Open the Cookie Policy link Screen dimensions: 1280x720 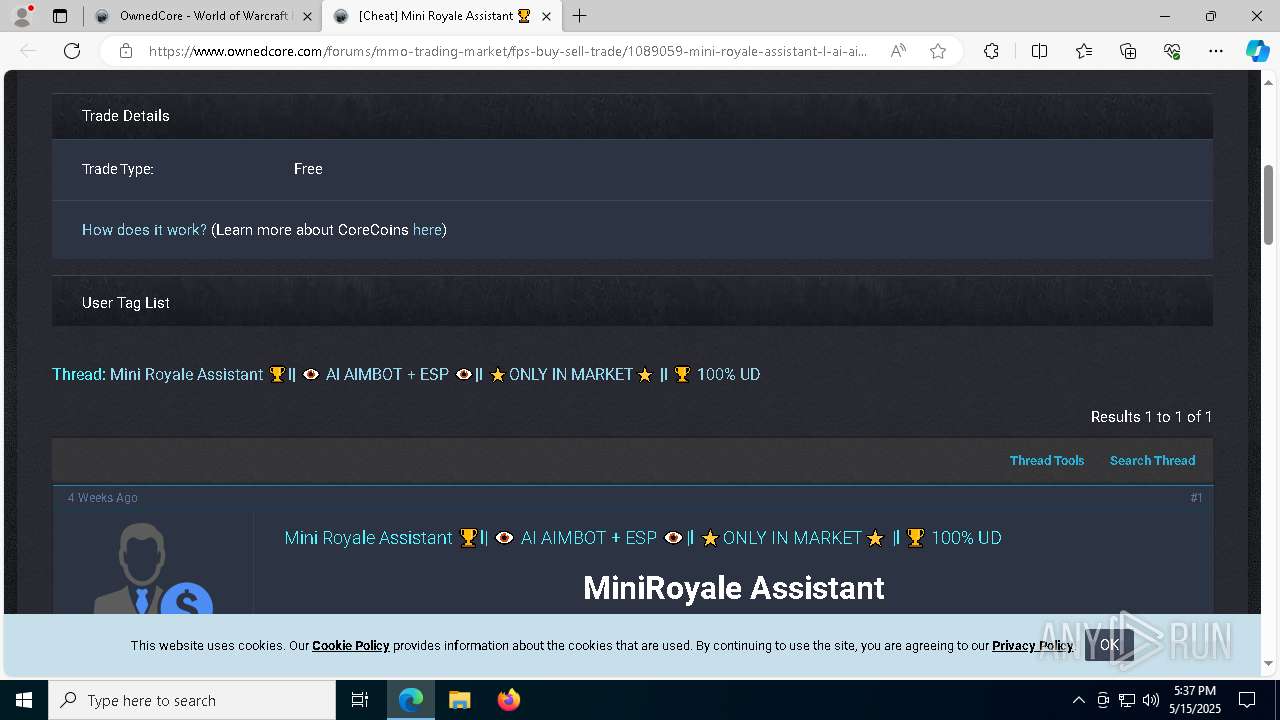tap(350, 646)
